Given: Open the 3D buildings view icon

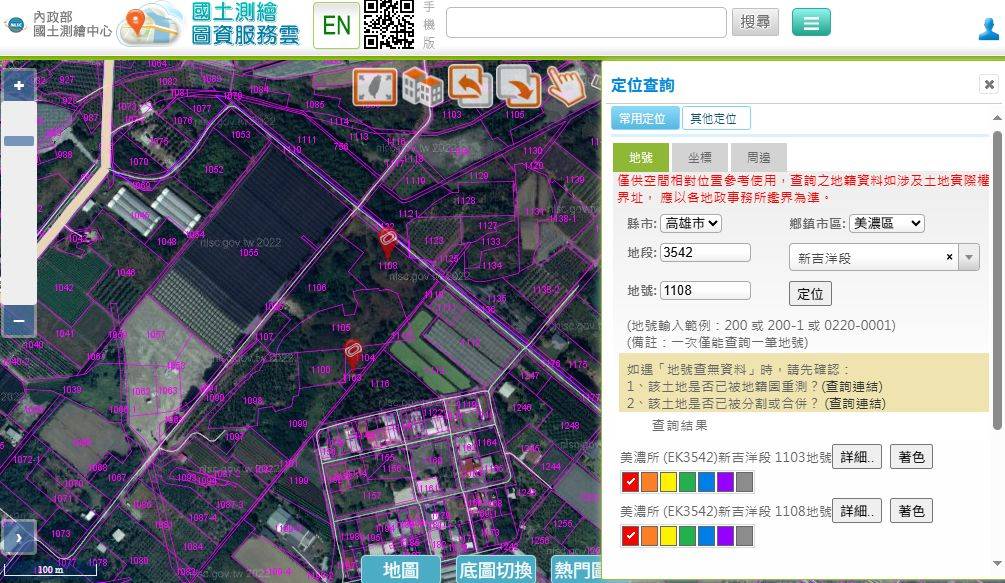Looking at the screenshot, I should [x=424, y=88].
